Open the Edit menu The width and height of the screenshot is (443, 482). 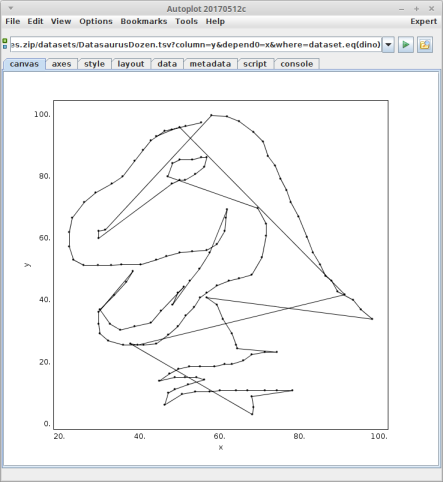[x=35, y=21]
